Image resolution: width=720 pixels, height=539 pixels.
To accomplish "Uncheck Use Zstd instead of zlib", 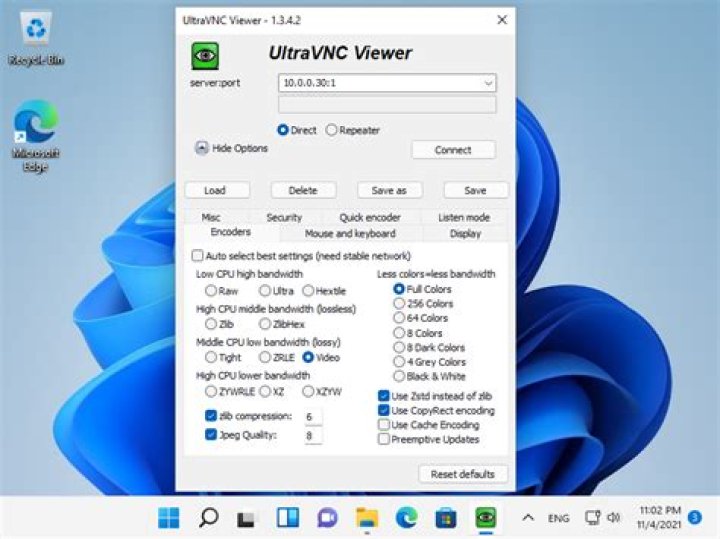I will coord(385,396).
